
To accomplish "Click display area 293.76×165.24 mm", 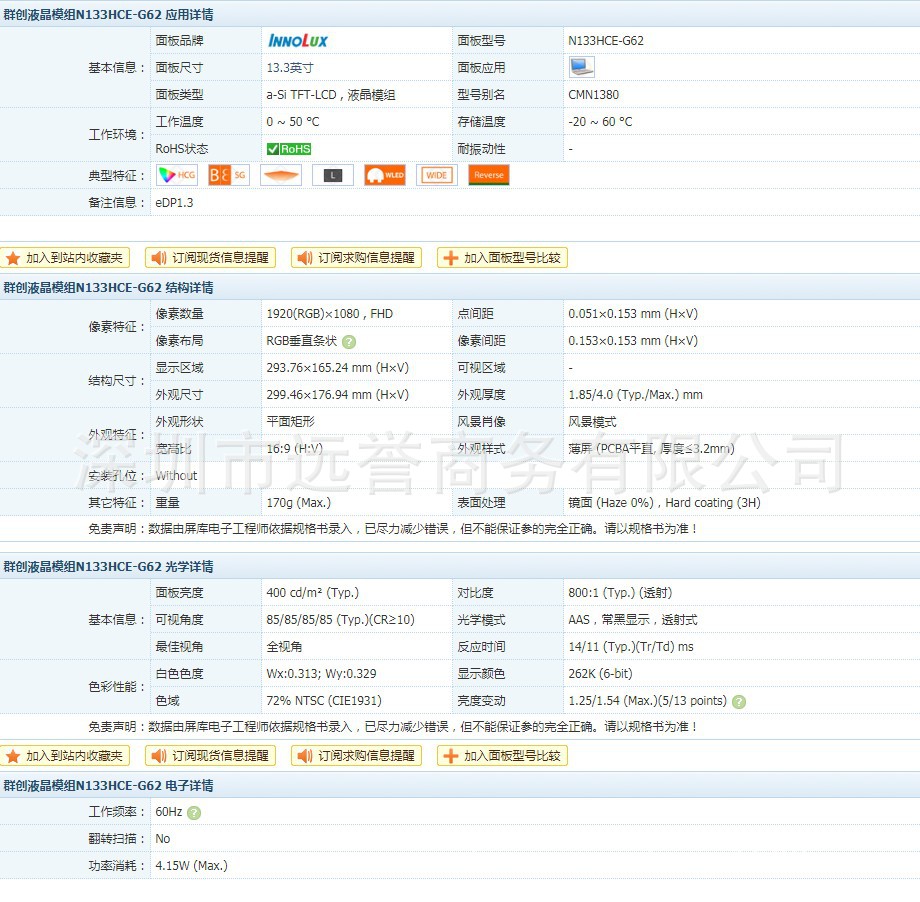I will click(x=337, y=367).
